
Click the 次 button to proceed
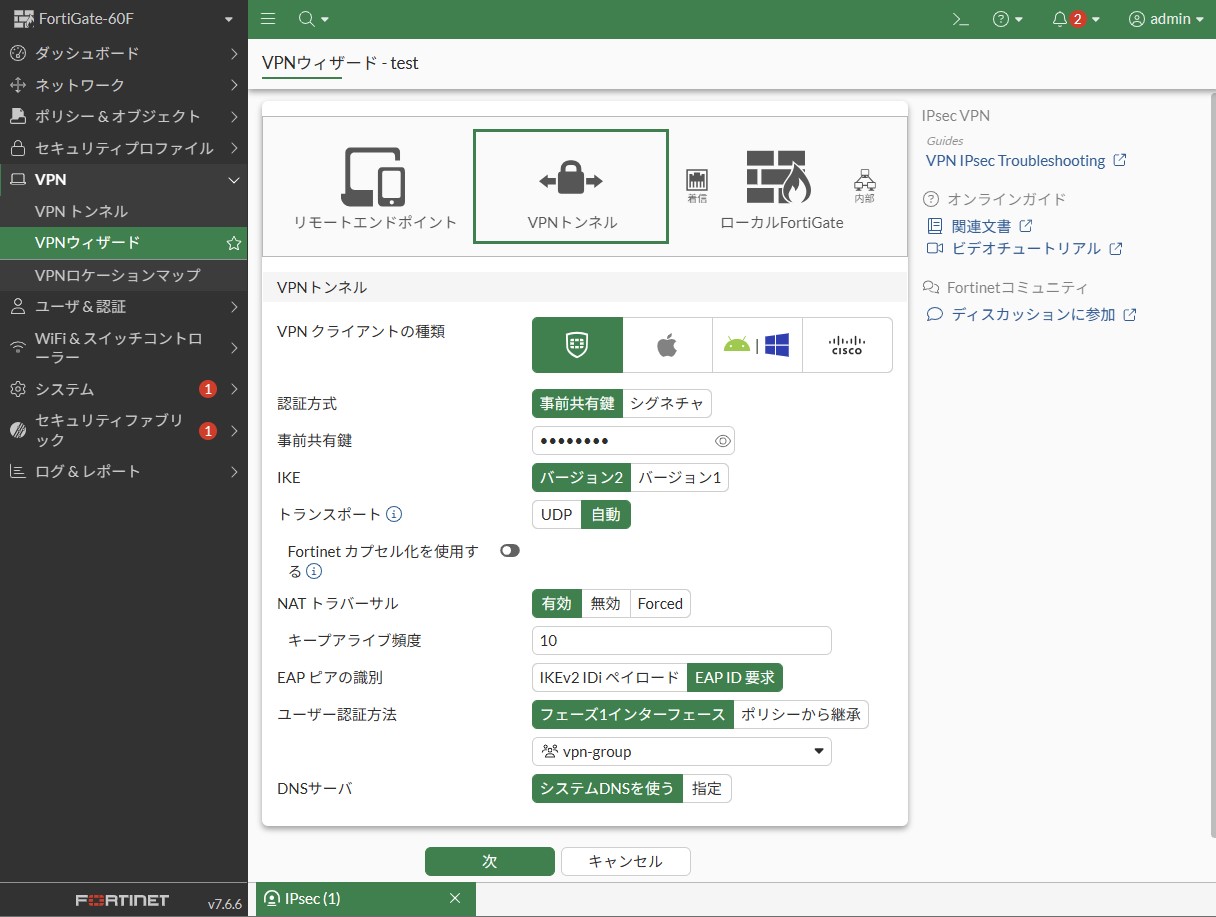pos(489,862)
